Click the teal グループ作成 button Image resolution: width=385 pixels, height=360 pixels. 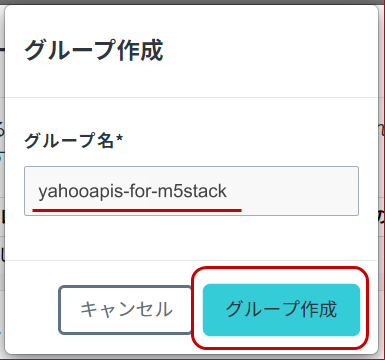[x=281, y=310]
